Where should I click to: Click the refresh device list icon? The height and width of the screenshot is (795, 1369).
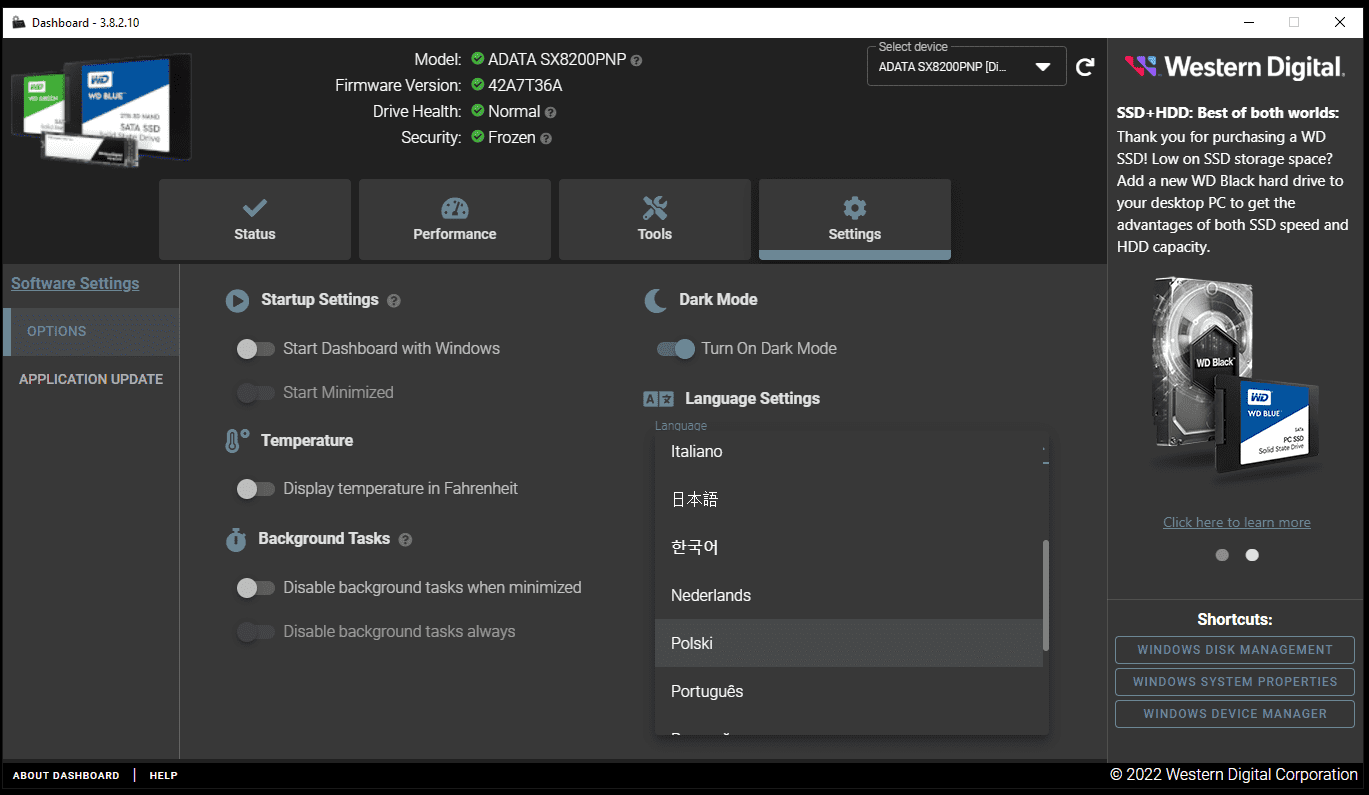(x=1085, y=67)
